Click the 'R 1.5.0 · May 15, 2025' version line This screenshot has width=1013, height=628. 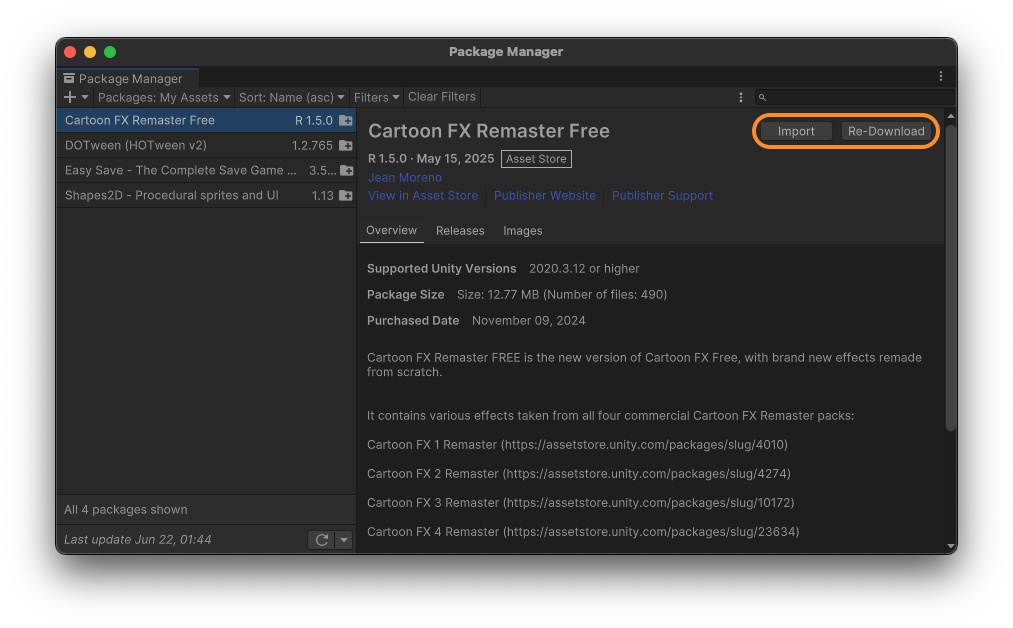[431, 159]
